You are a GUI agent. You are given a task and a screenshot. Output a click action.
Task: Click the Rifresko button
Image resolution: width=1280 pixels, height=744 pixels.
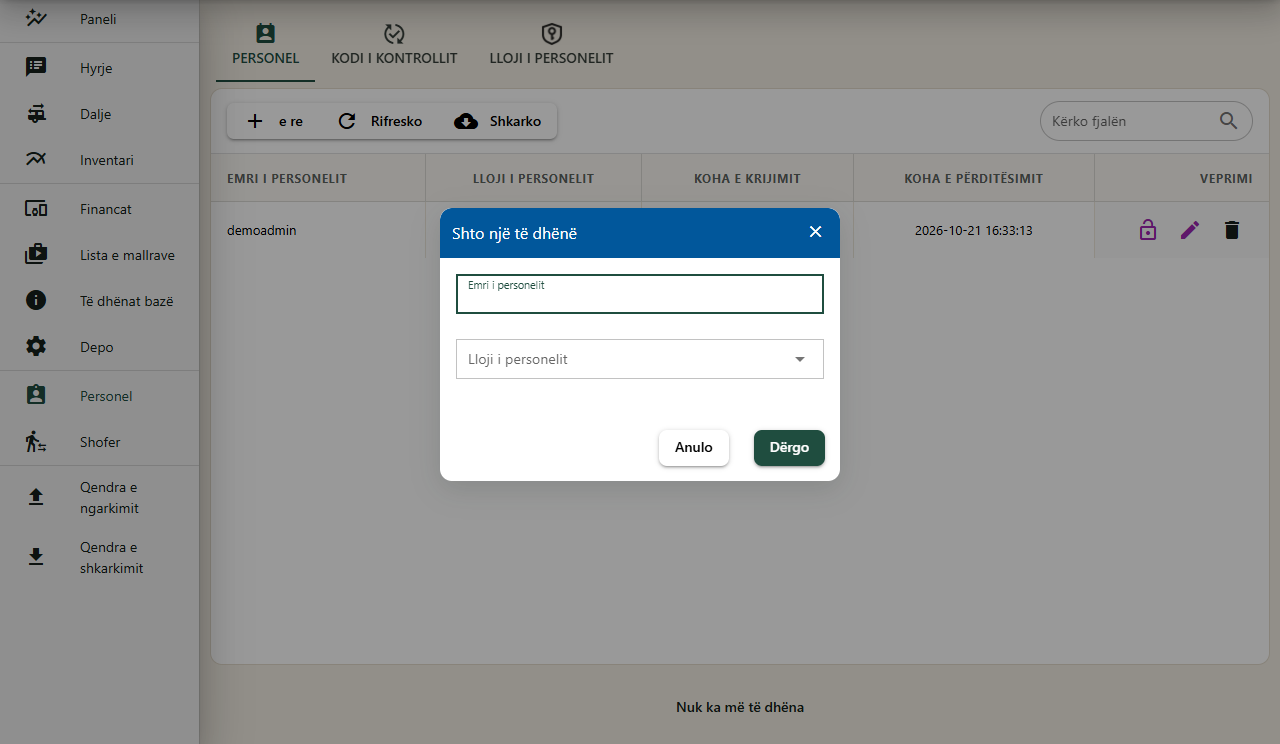[379, 121]
